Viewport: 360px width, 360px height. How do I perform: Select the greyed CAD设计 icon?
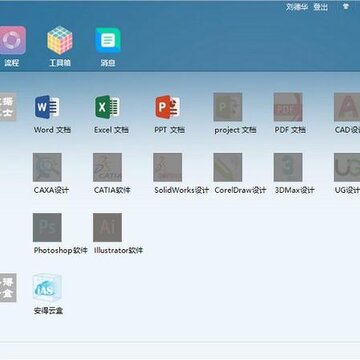coord(347,107)
